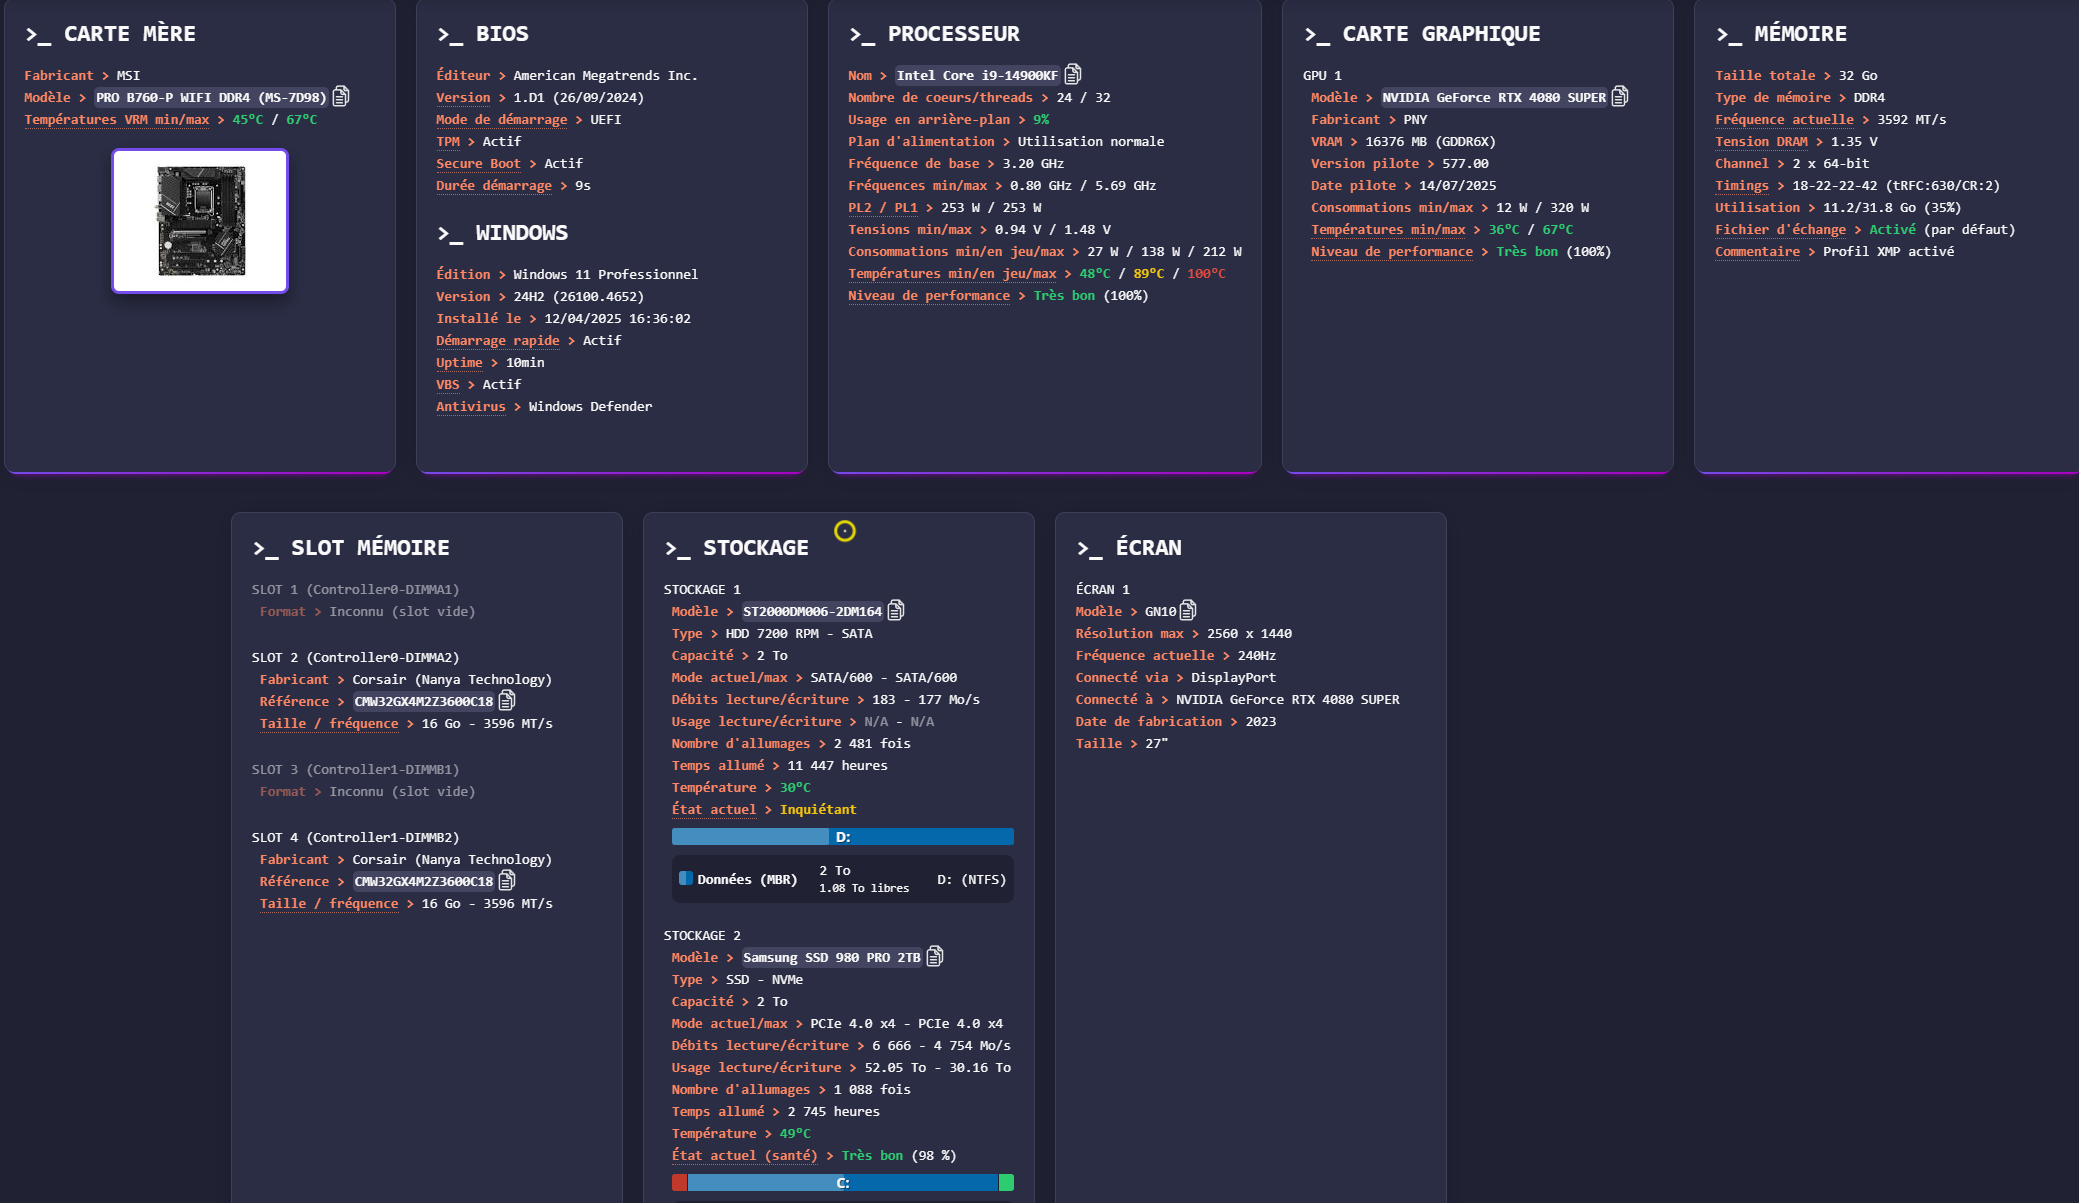Click the Fréquence actuelle memory label
The width and height of the screenshot is (2079, 1203).
(x=1784, y=120)
